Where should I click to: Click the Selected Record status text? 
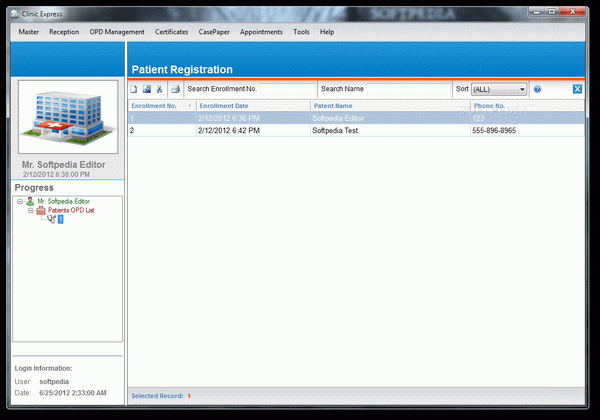157,396
